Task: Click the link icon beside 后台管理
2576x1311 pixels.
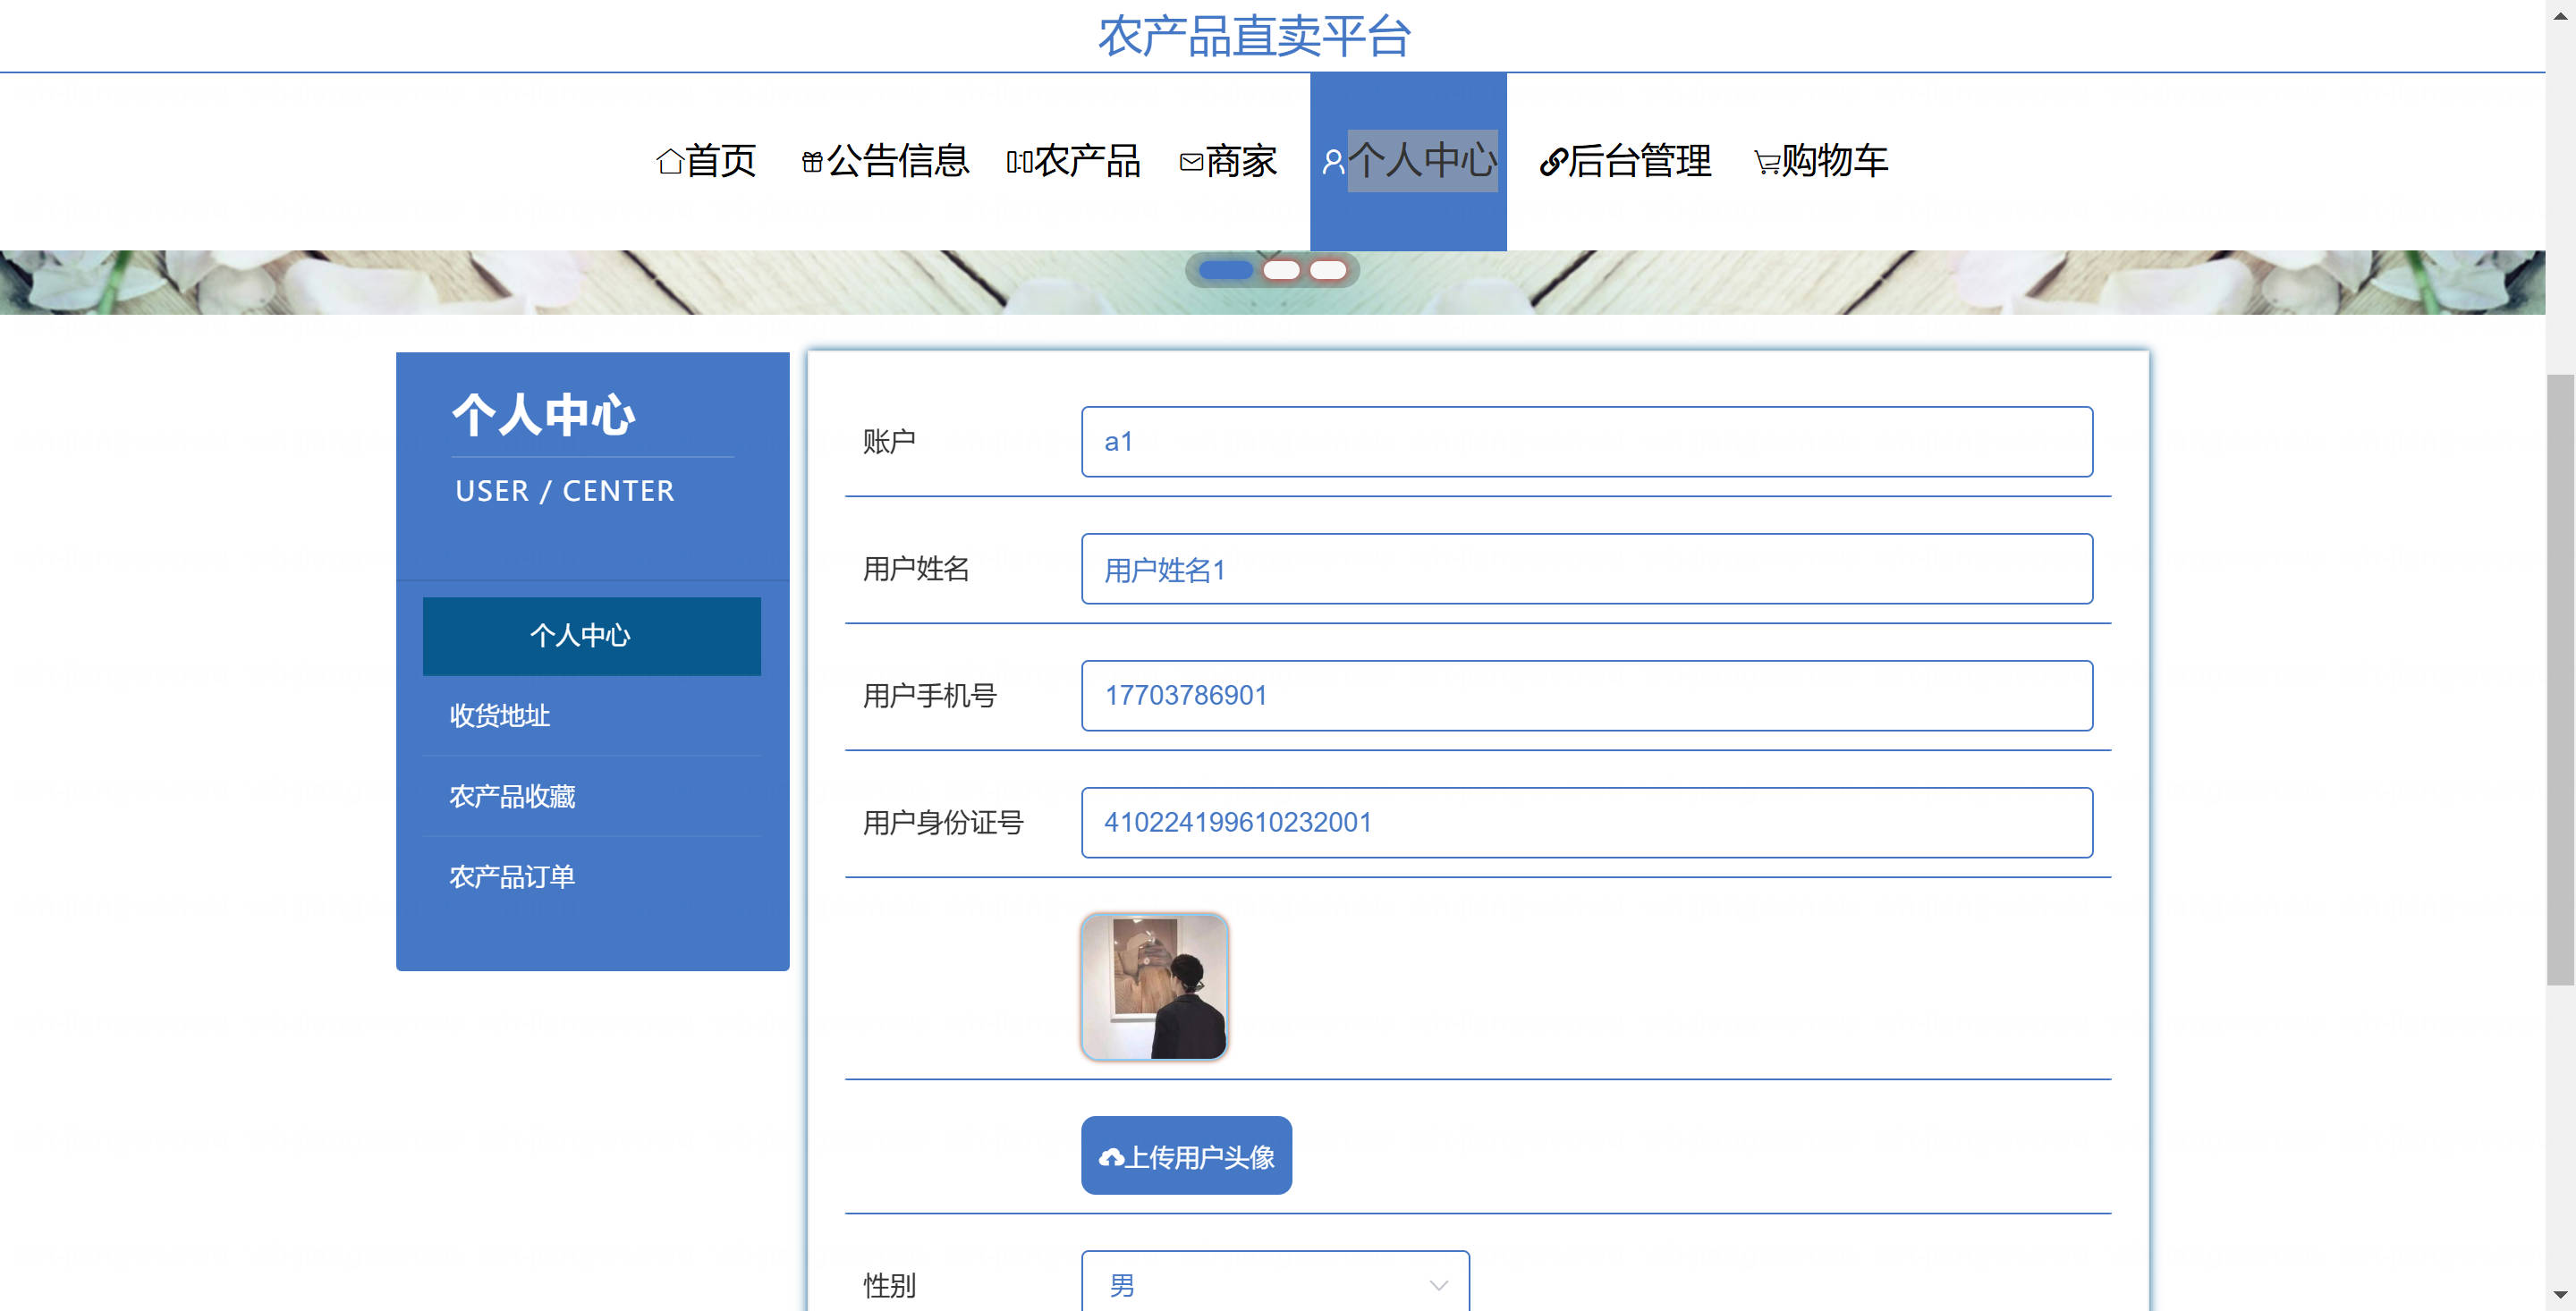Action: pos(1552,161)
